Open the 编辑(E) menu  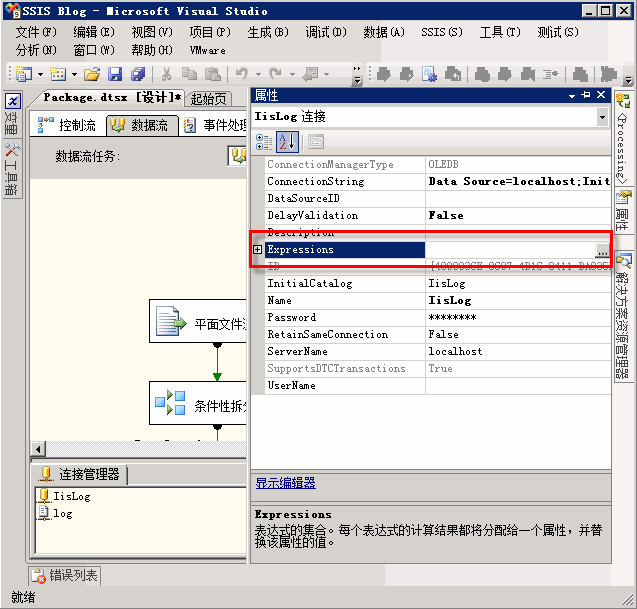click(x=94, y=32)
